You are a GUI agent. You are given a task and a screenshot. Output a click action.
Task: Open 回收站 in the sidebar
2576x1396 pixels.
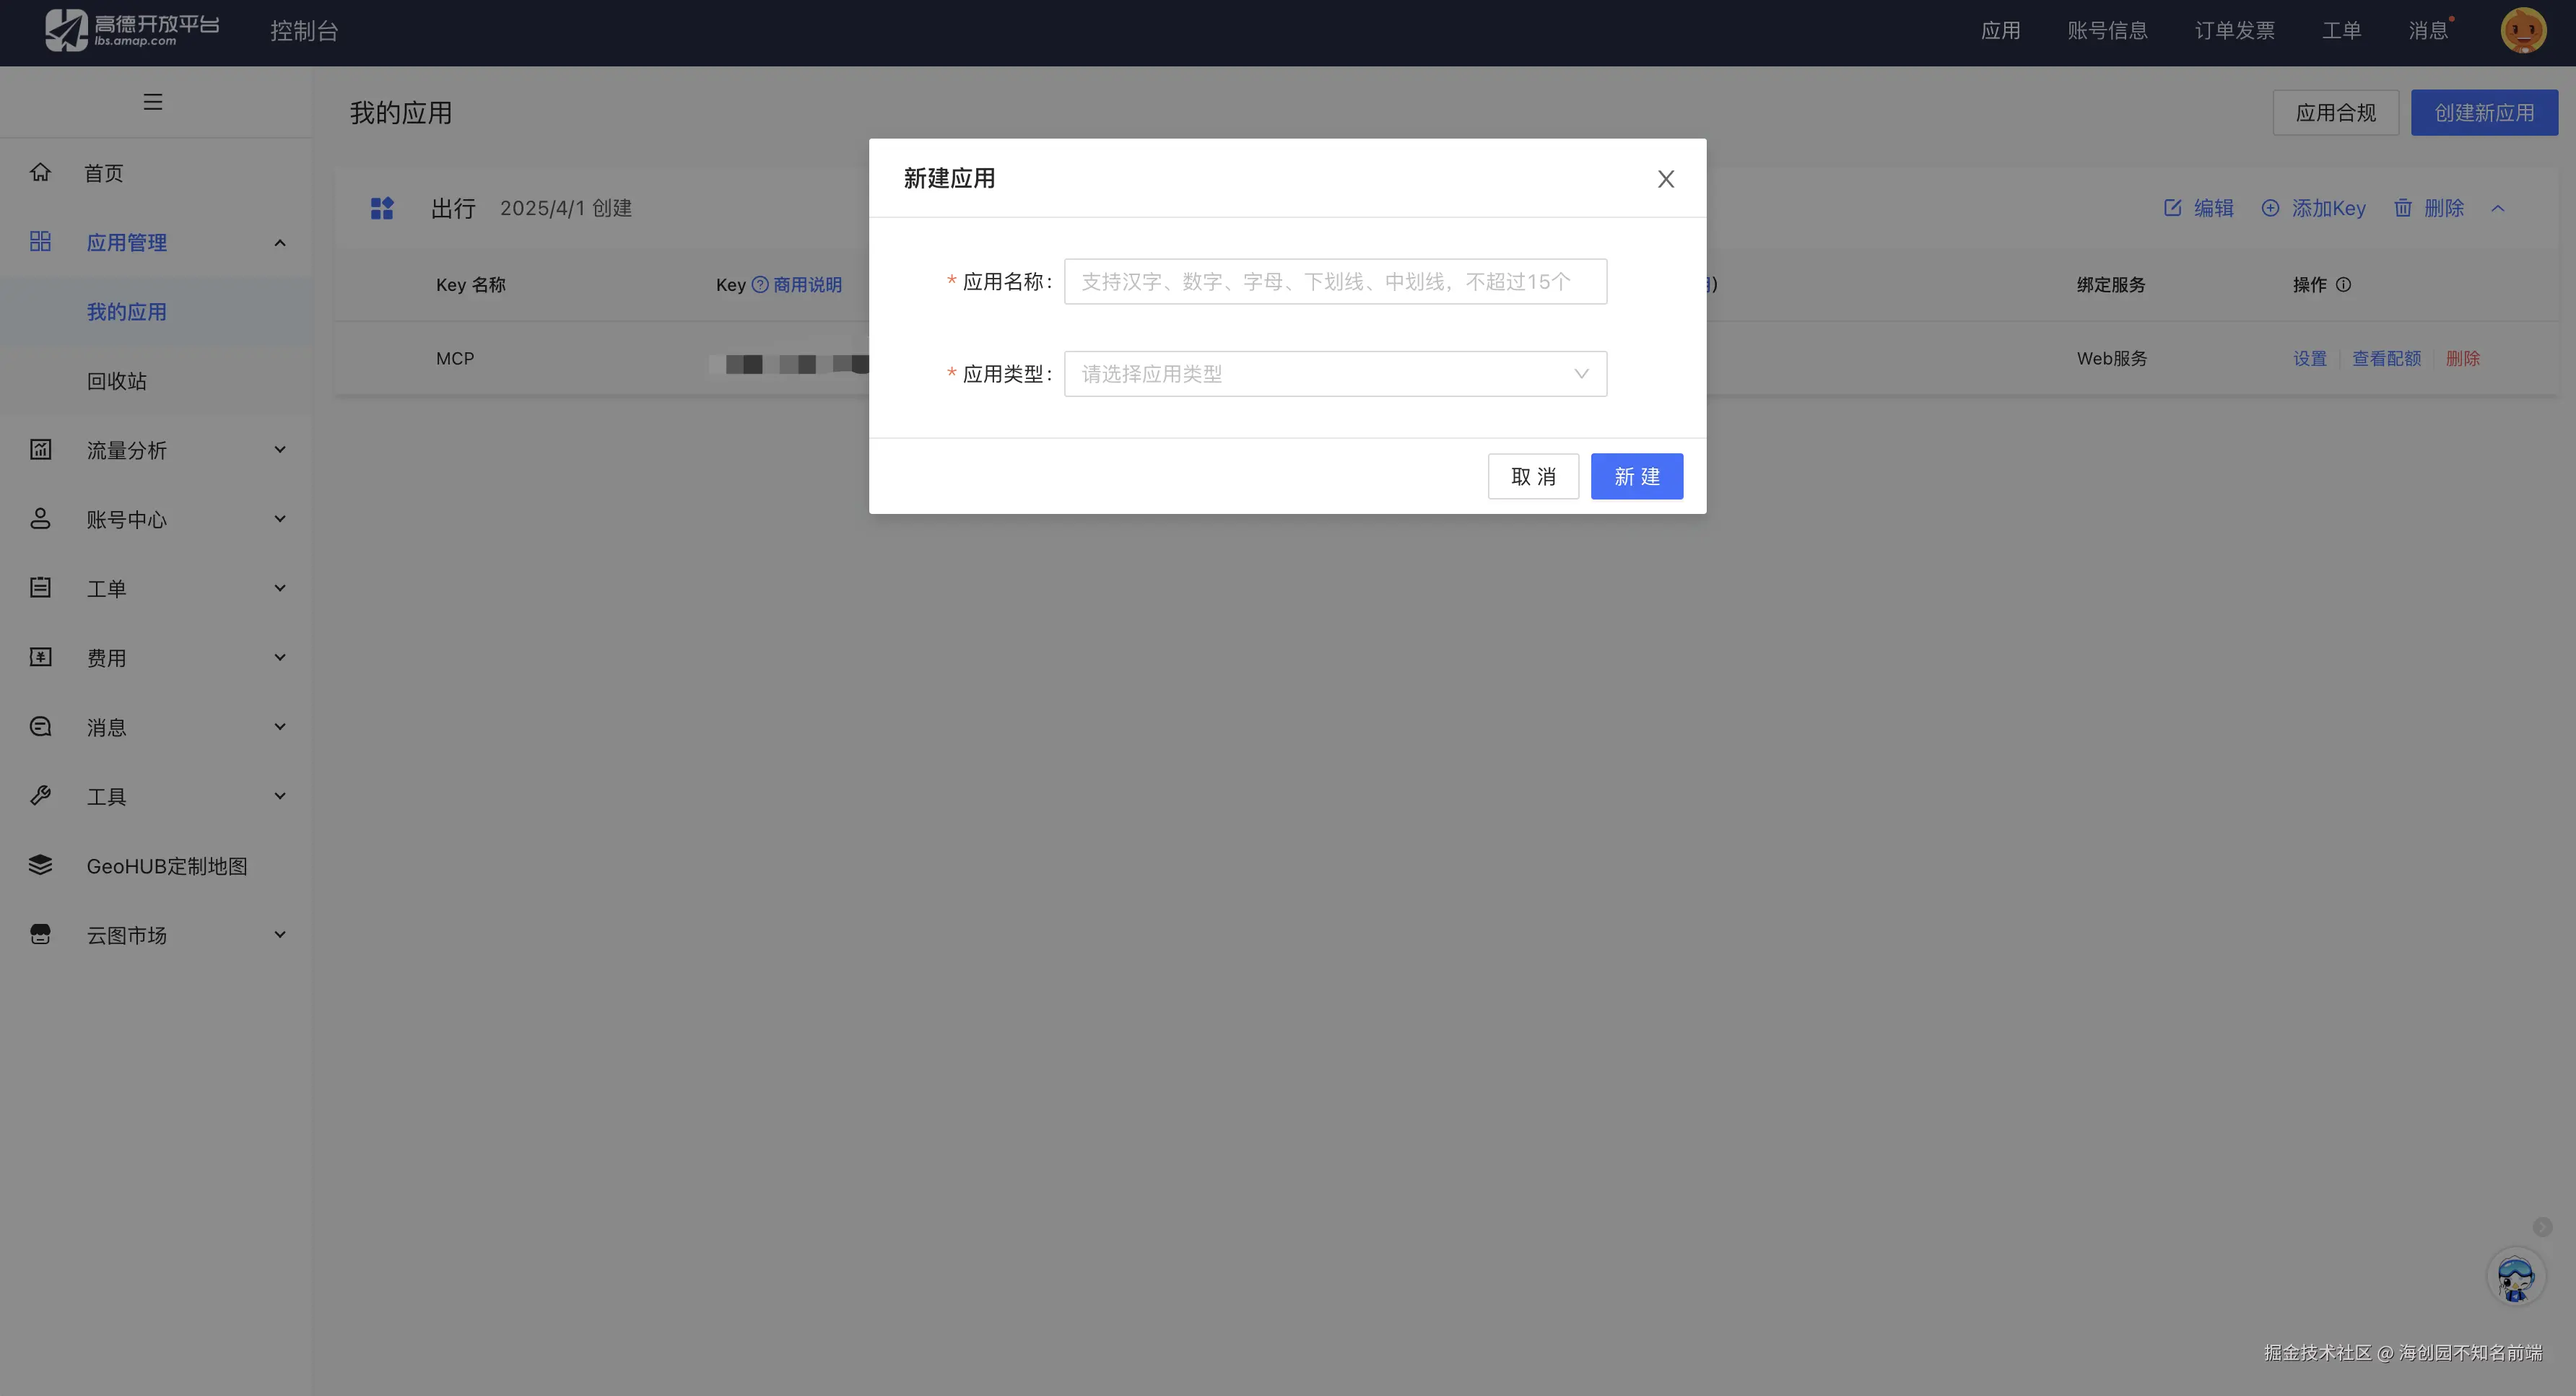point(117,381)
